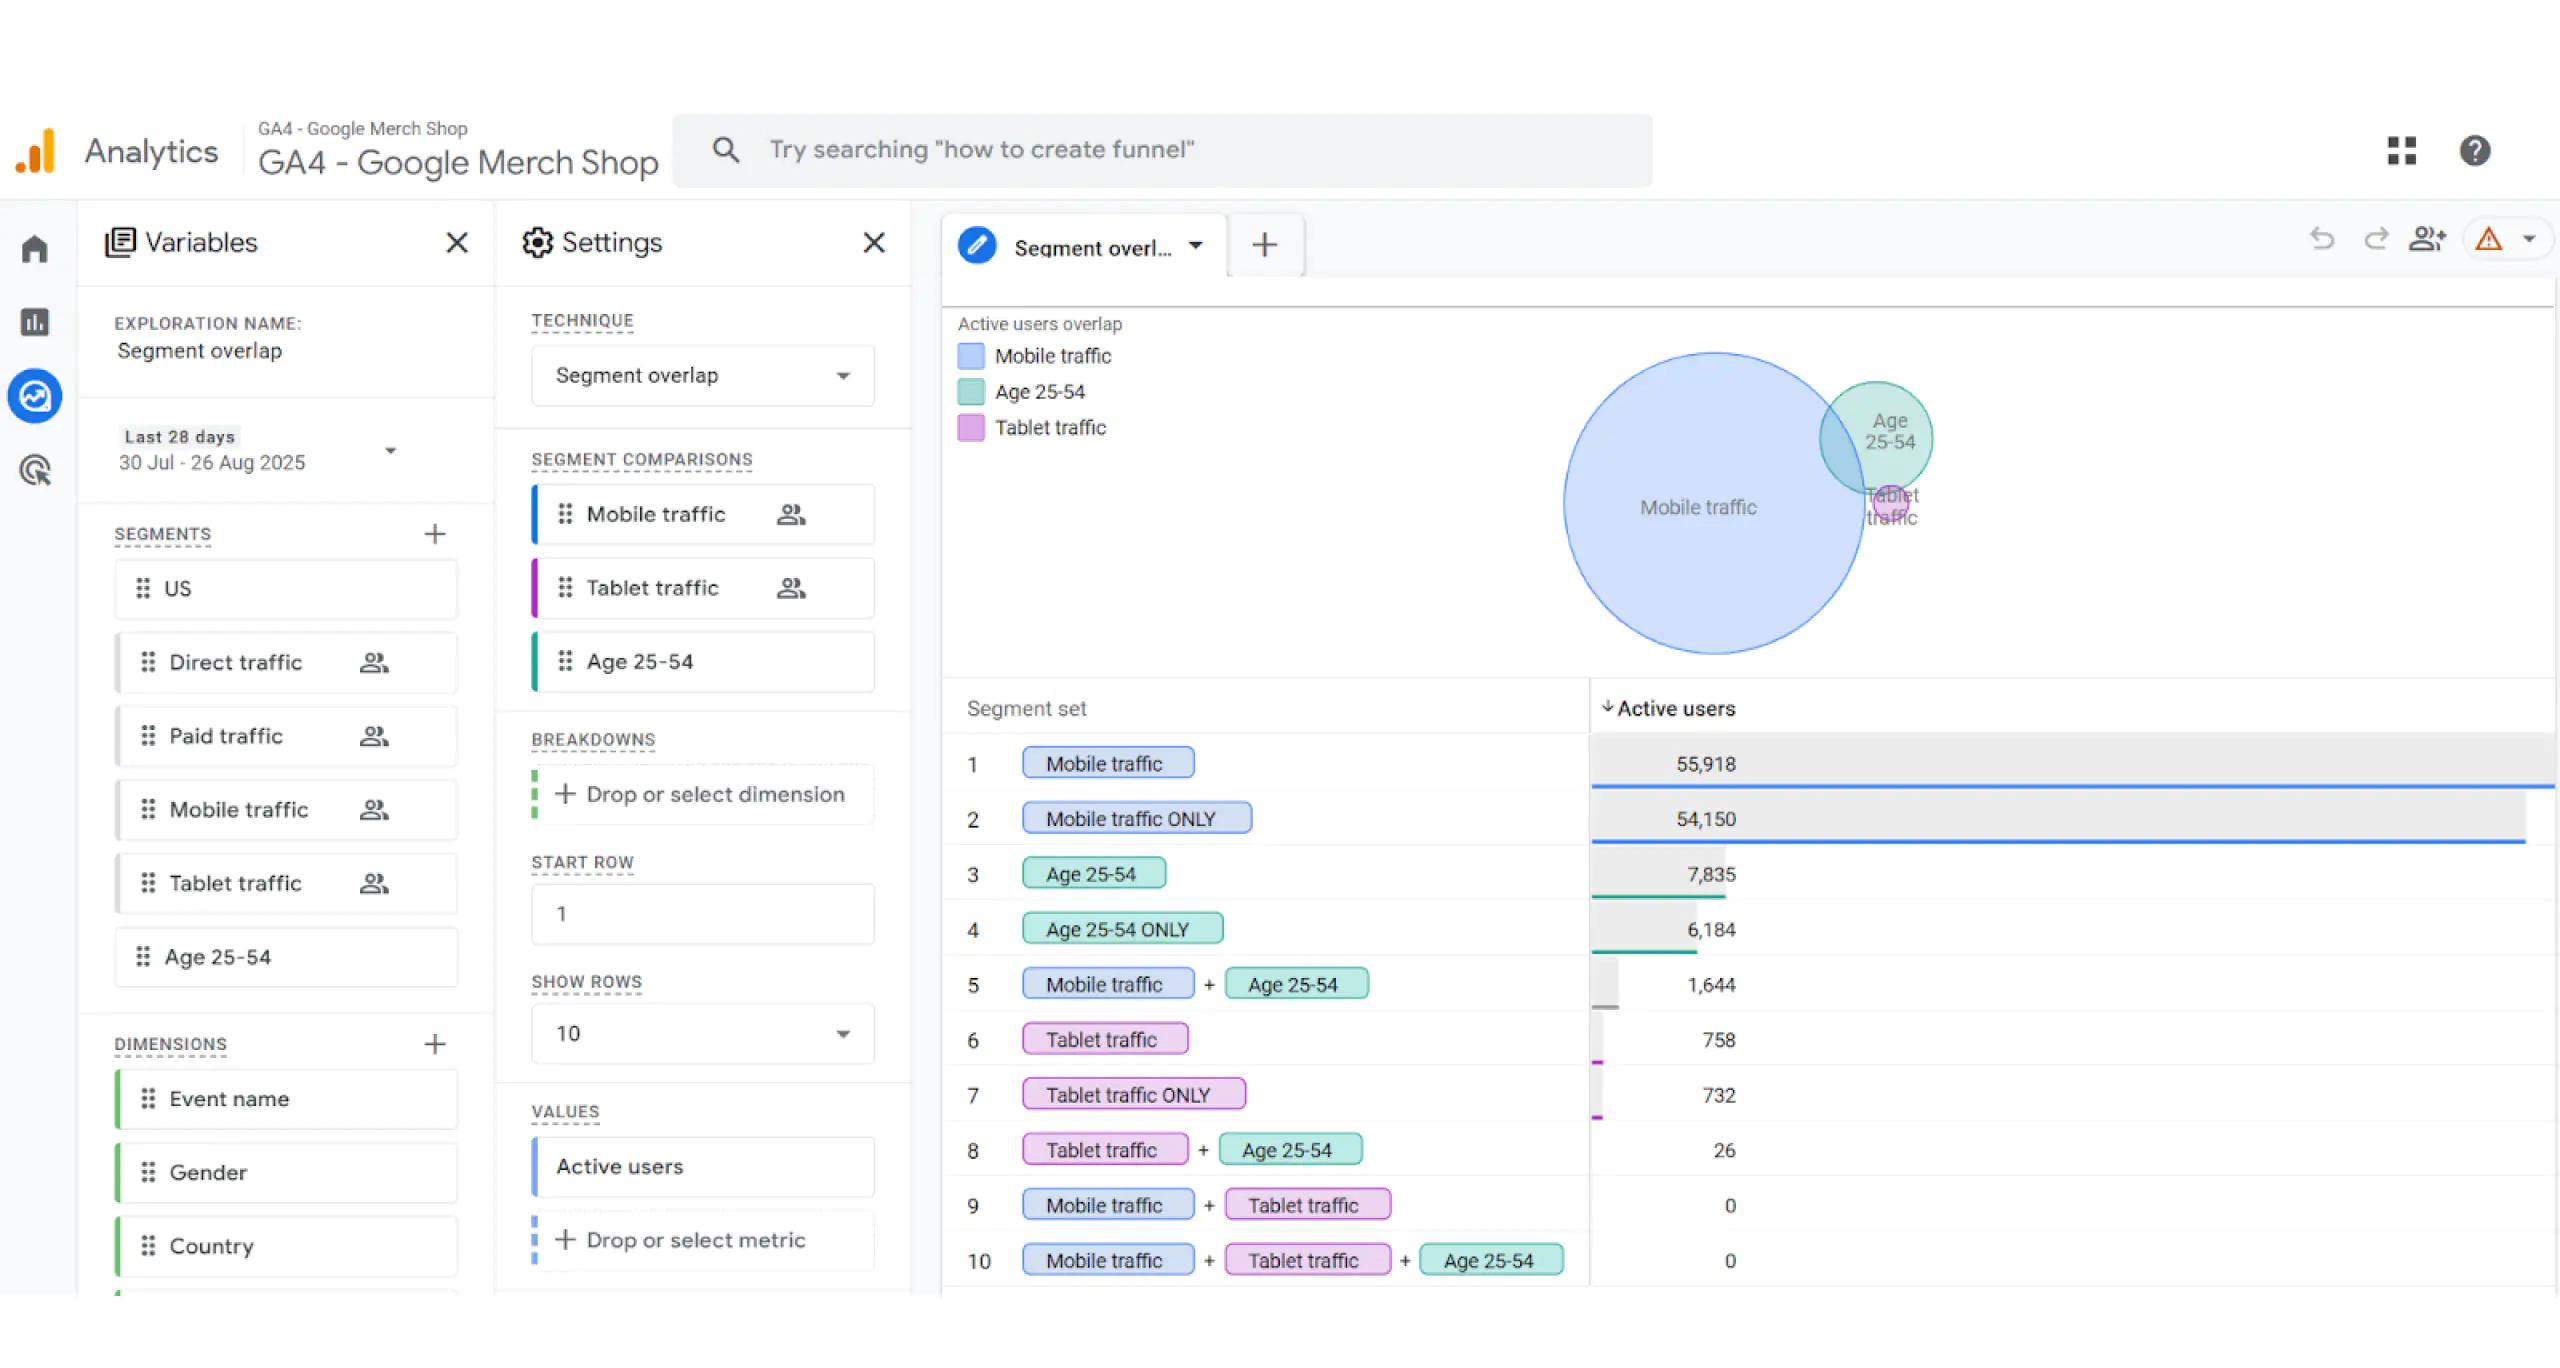
Task: Click the Mobile traffic legend color swatch
Action: tap(971, 356)
